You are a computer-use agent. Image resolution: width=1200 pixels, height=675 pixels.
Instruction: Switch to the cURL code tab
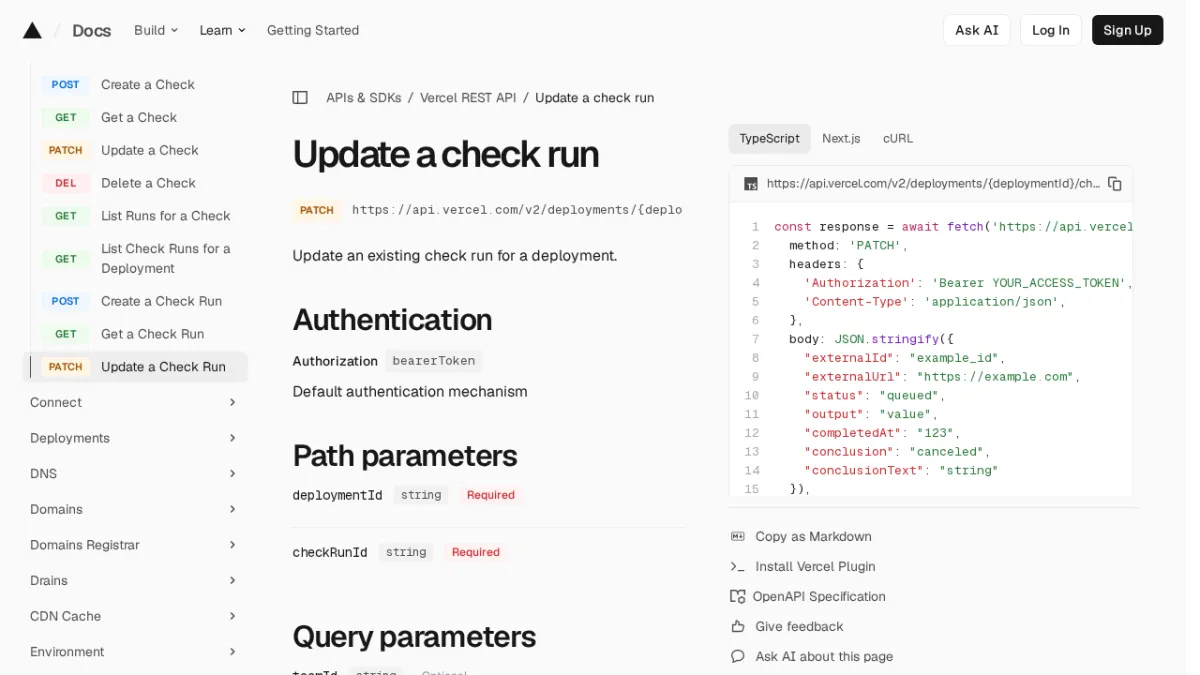[x=898, y=139]
